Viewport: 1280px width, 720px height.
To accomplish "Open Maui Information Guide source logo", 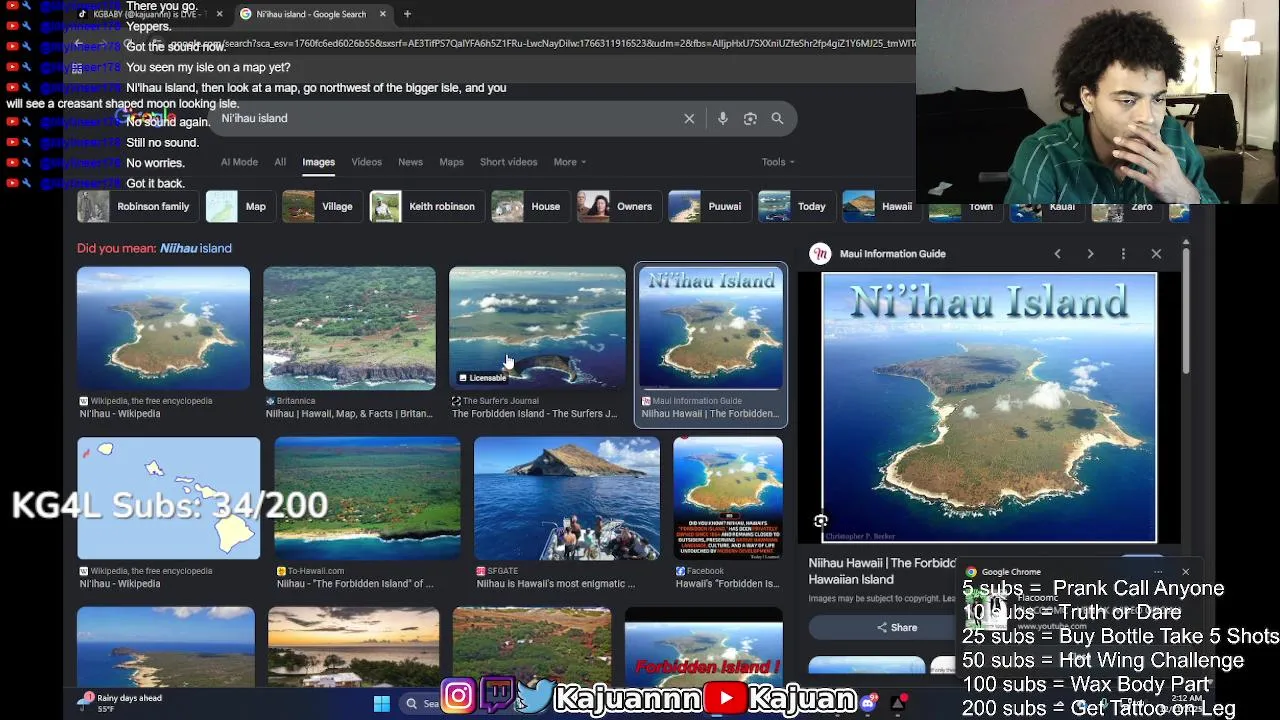I will [x=820, y=254].
